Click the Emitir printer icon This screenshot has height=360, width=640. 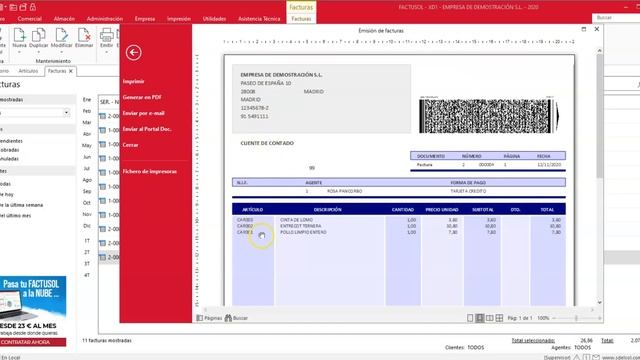click(x=107, y=35)
